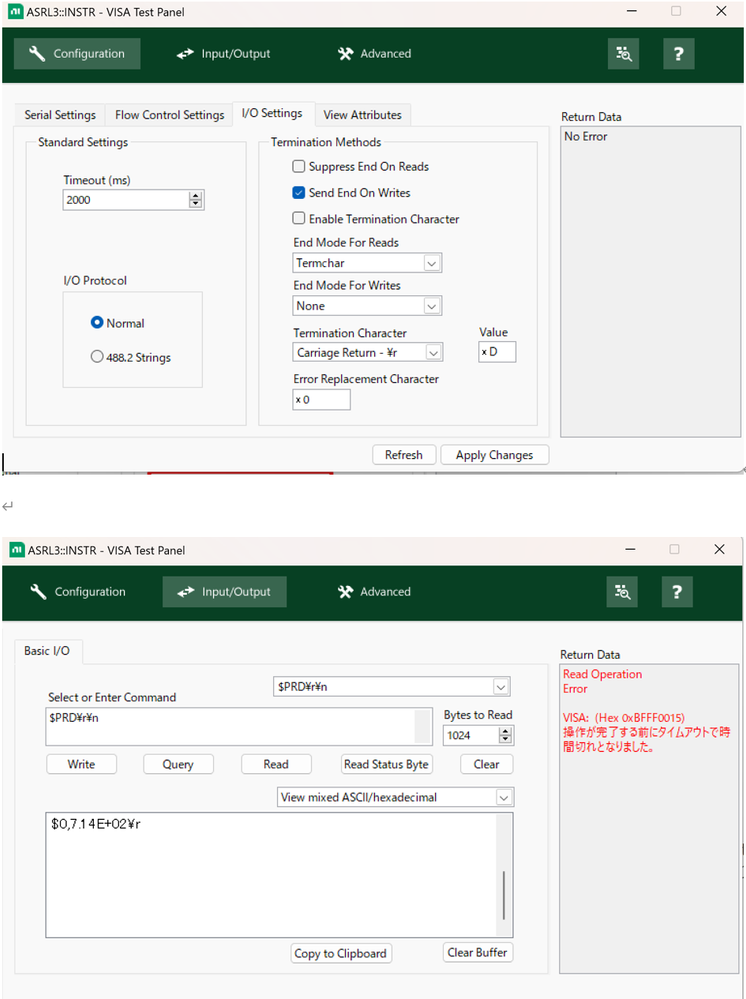The width and height of the screenshot is (746, 999).
Task: Click the Query button
Action: pyautogui.click(x=178, y=764)
